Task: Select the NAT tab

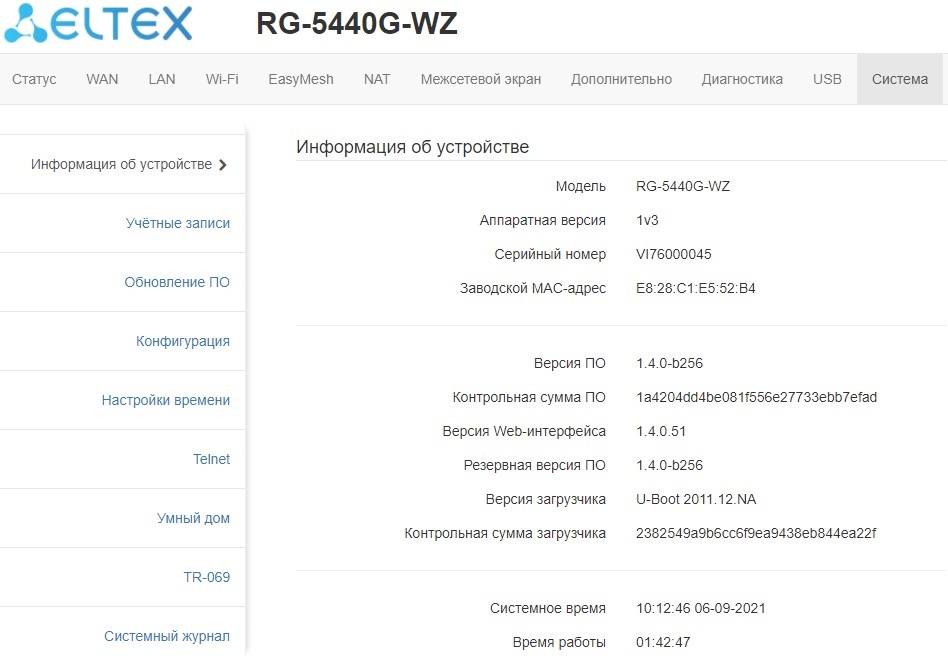Action: point(377,79)
